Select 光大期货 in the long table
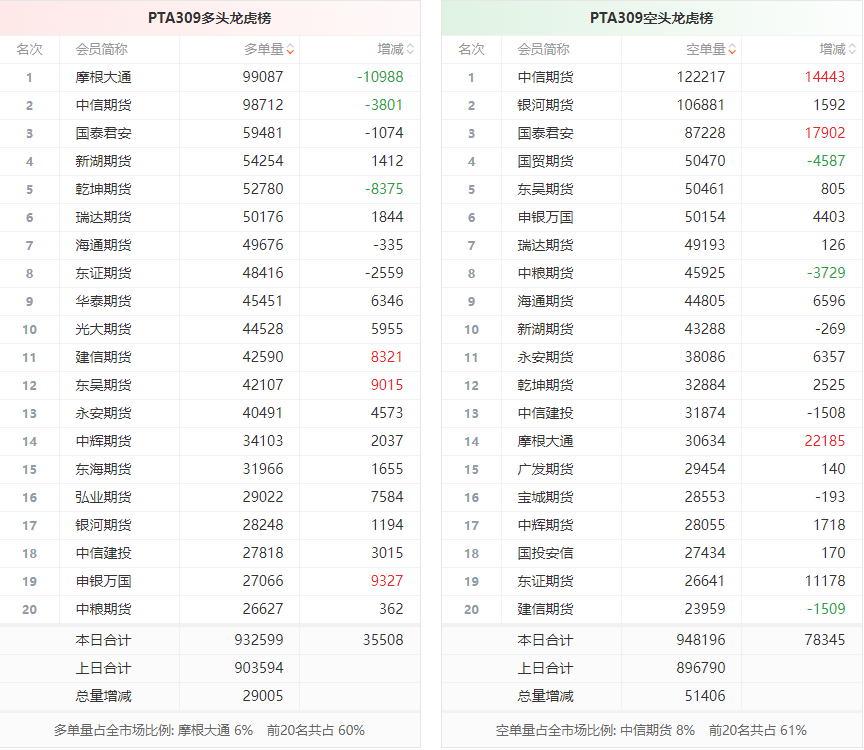The height and width of the screenshot is (750, 864). pos(104,329)
